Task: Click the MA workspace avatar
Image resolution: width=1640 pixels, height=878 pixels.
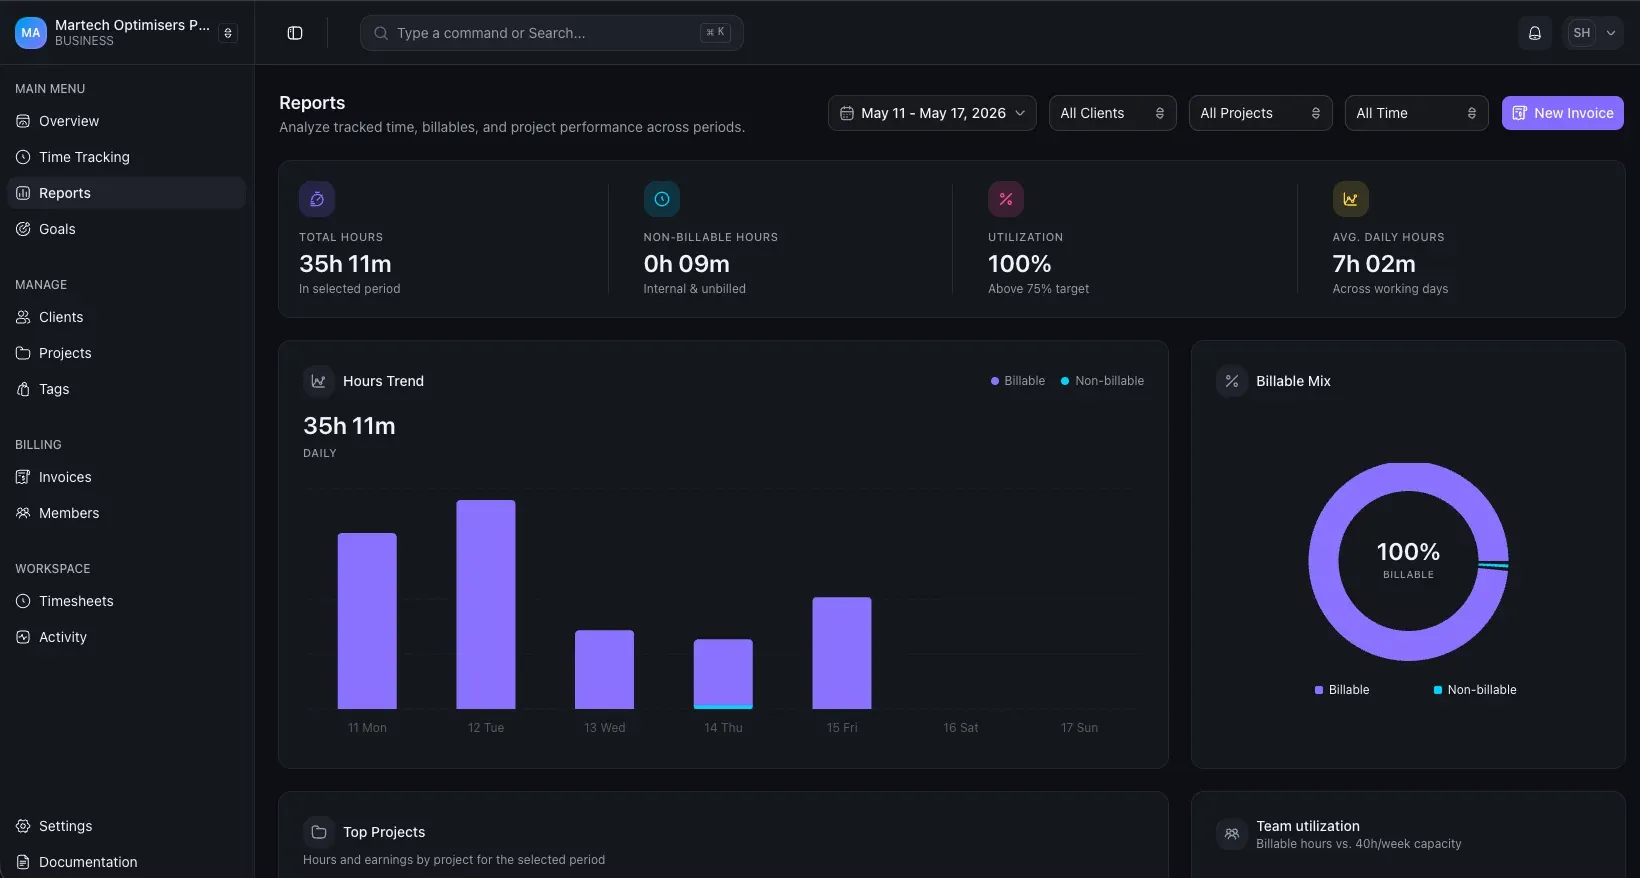Action: click(x=31, y=33)
